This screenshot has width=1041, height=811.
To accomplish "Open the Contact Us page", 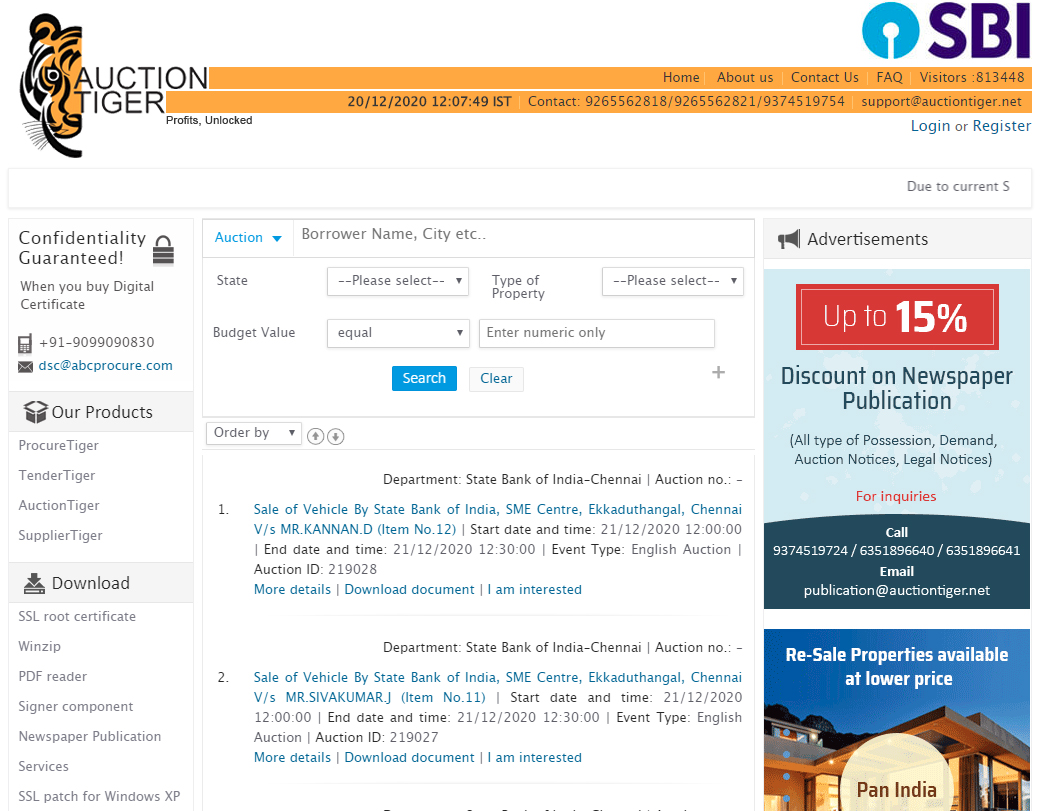I will pyautogui.click(x=825, y=78).
